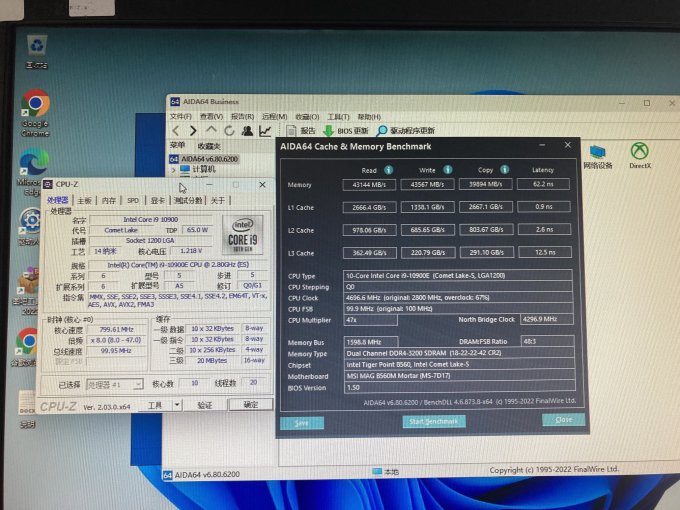Switch to the 菜单 tab in AIDA64
The image size is (680, 510).
[177, 145]
